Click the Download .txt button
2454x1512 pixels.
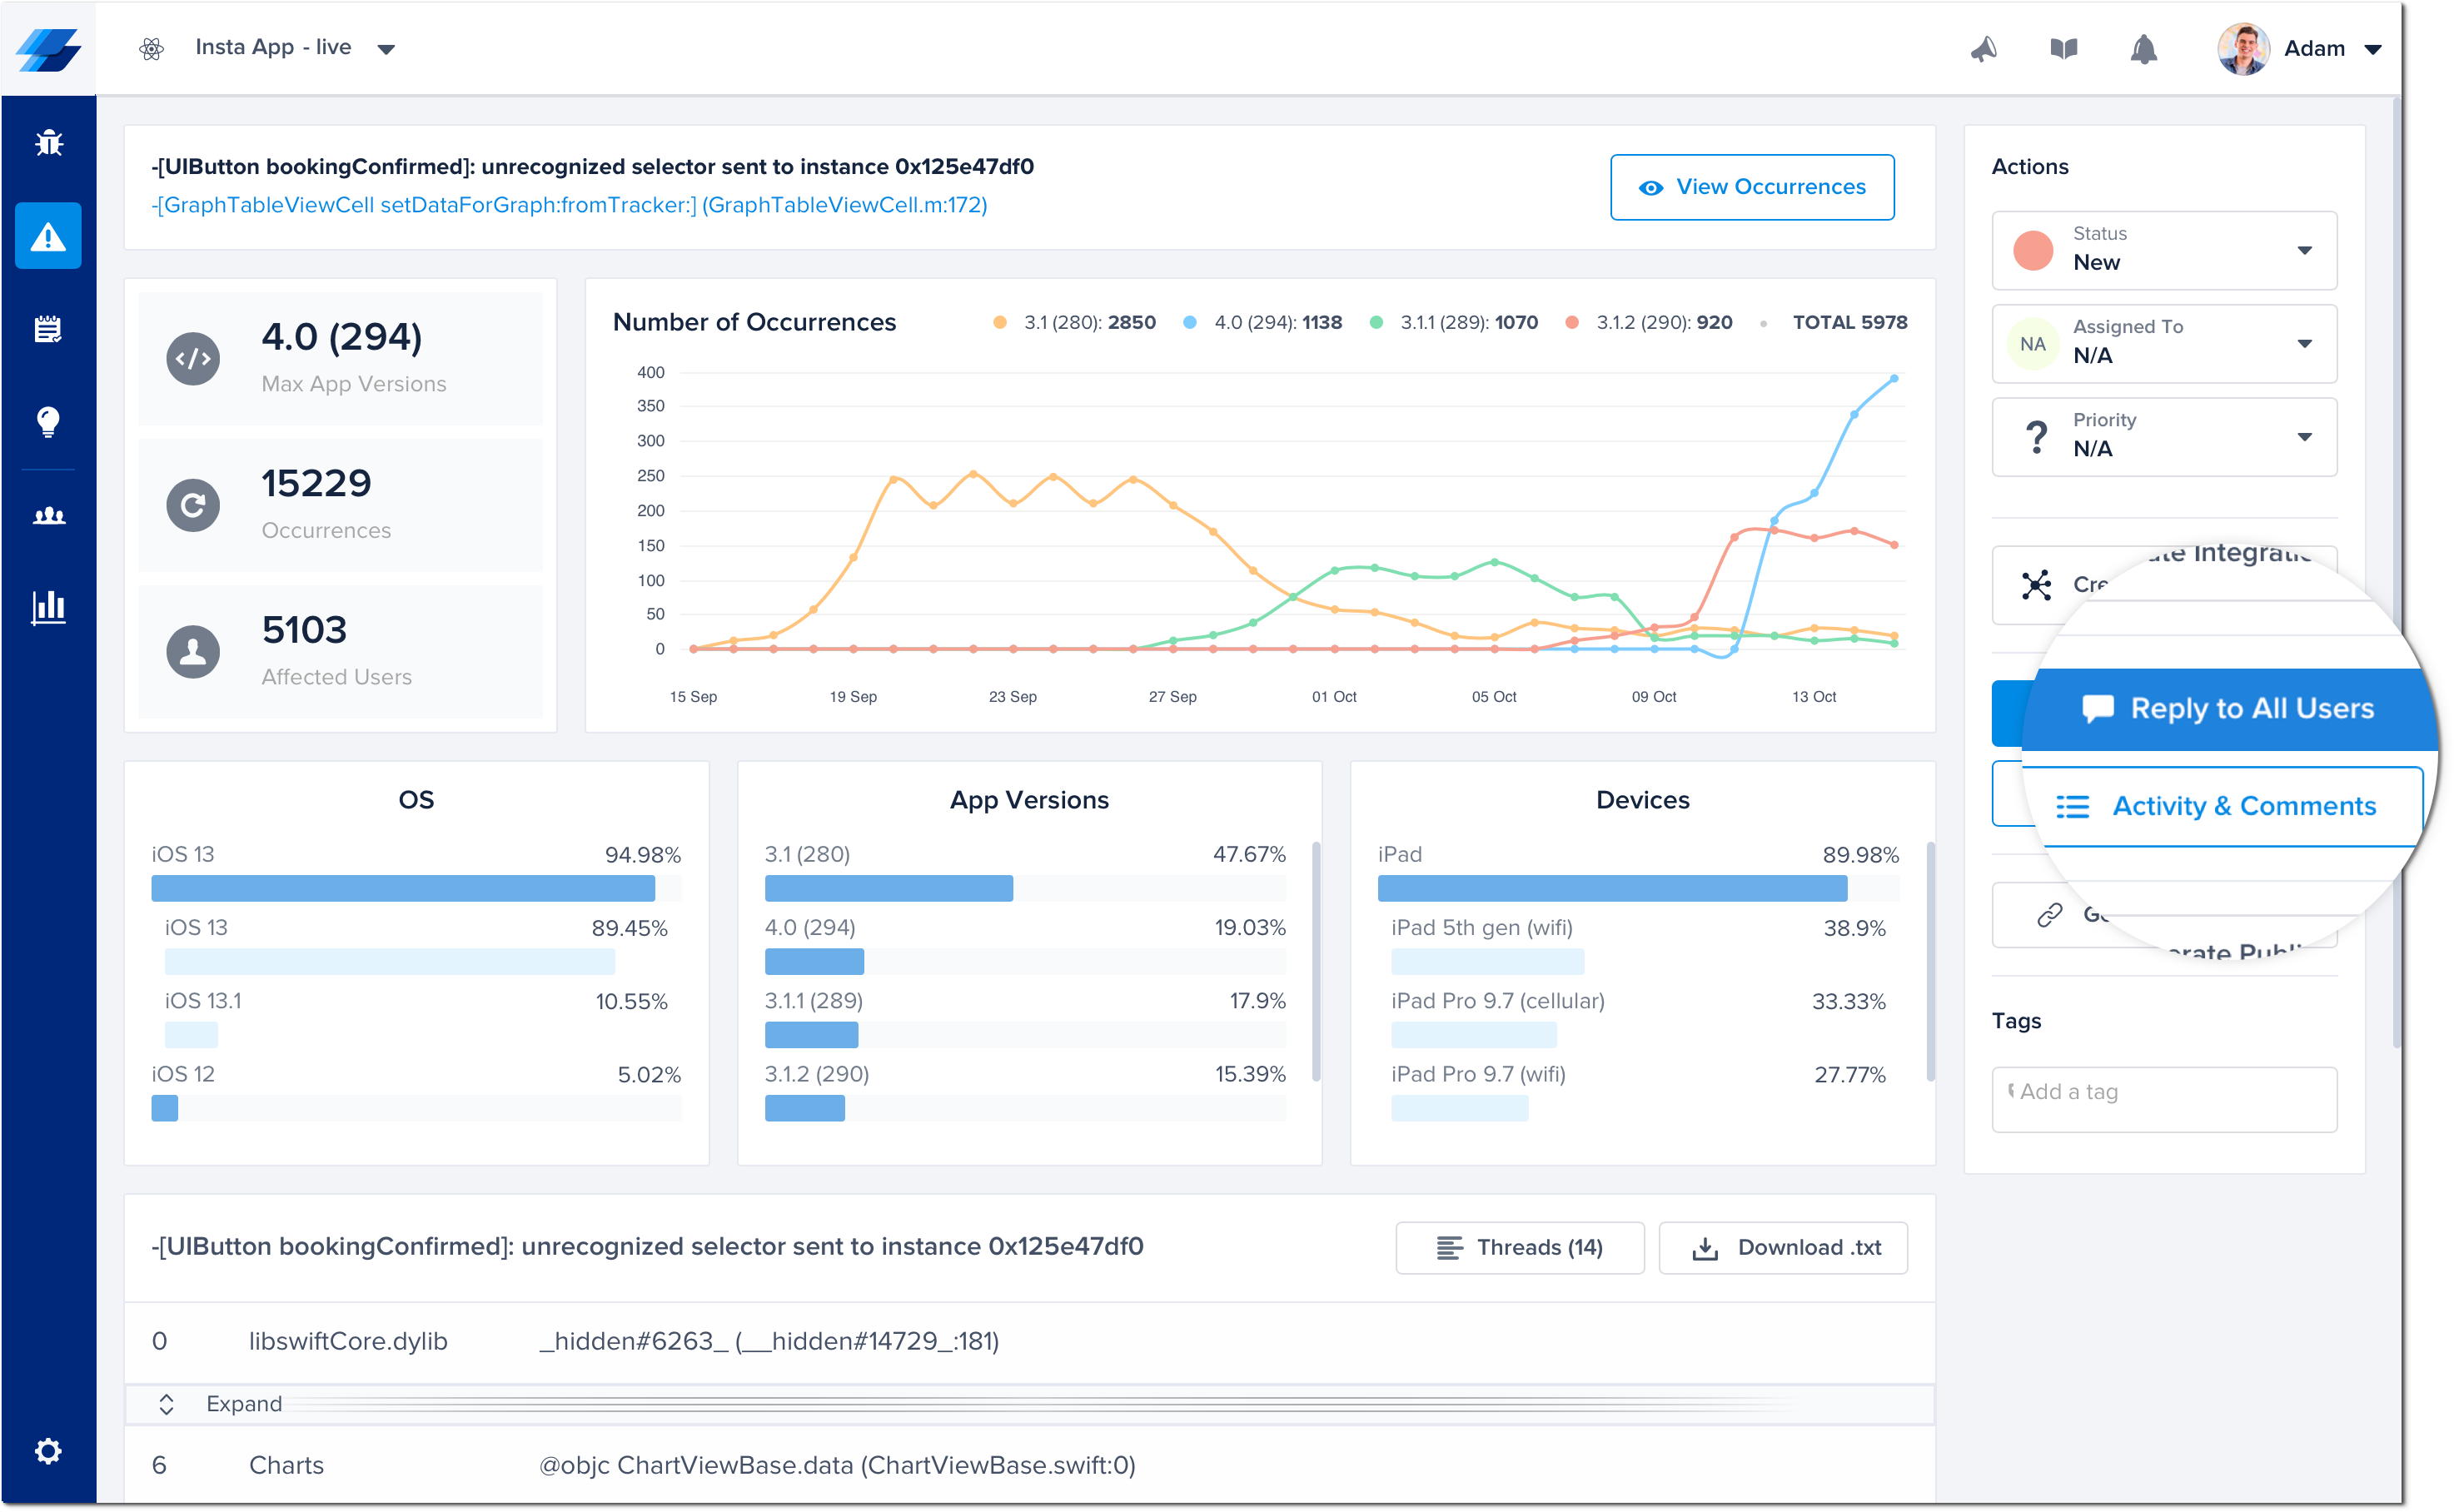click(1783, 1247)
